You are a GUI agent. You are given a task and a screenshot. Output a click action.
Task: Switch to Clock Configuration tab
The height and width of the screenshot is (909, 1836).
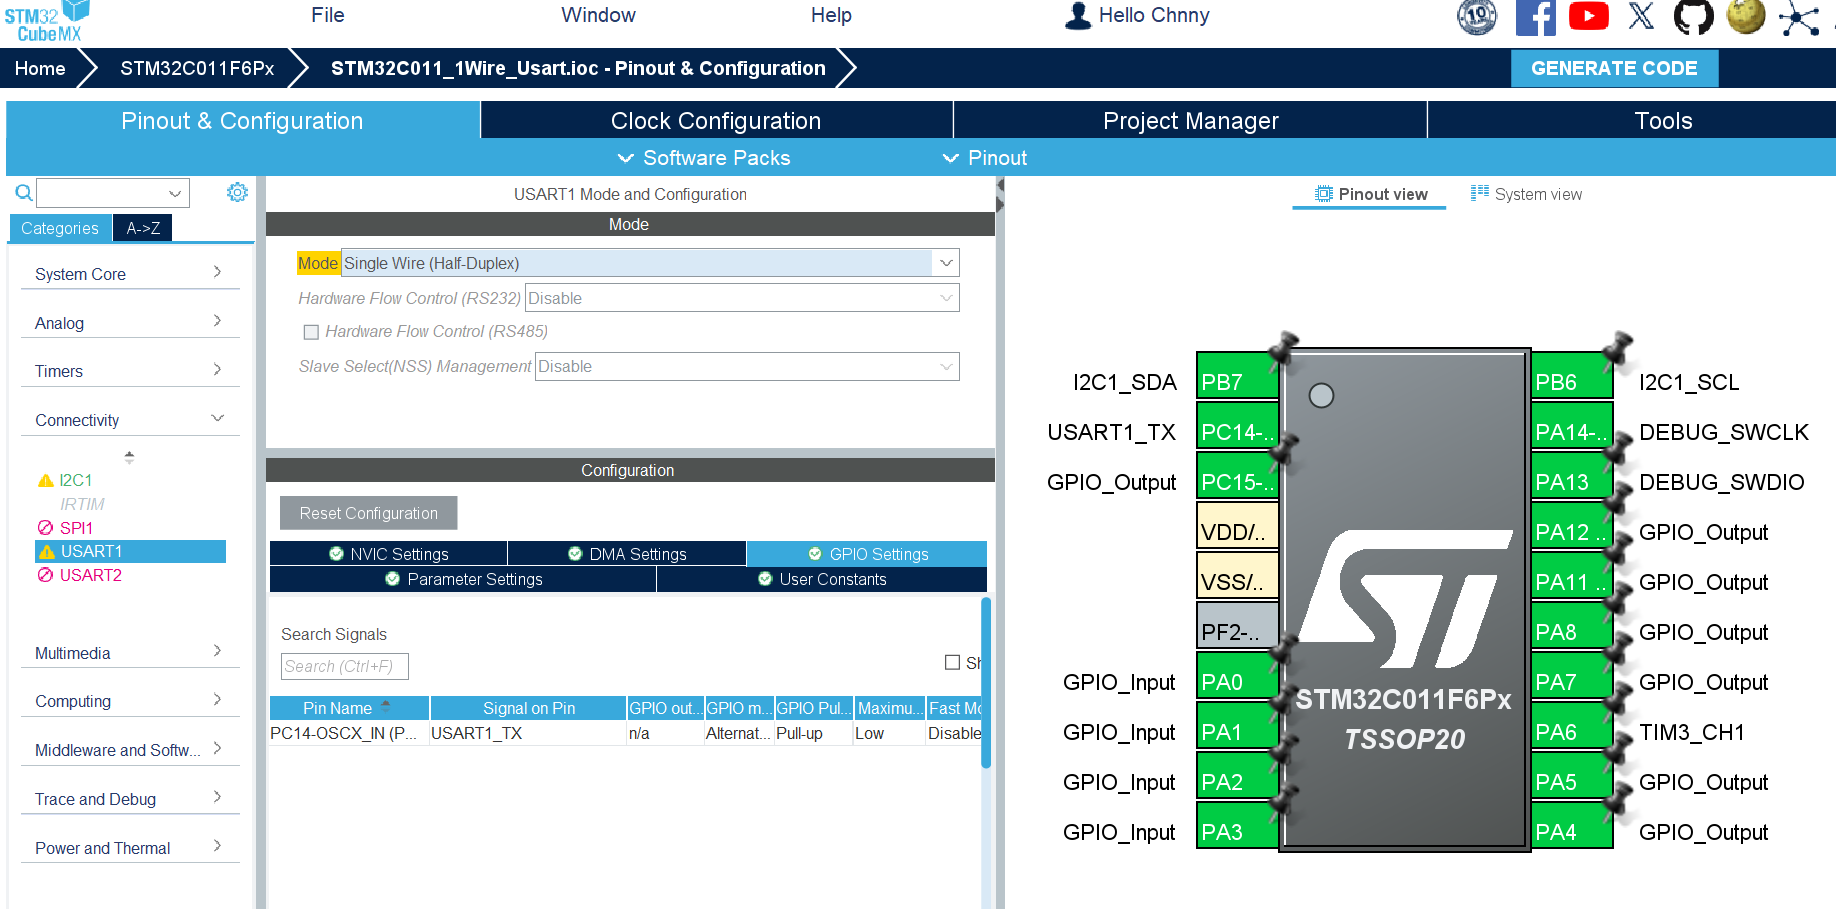(x=716, y=120)
